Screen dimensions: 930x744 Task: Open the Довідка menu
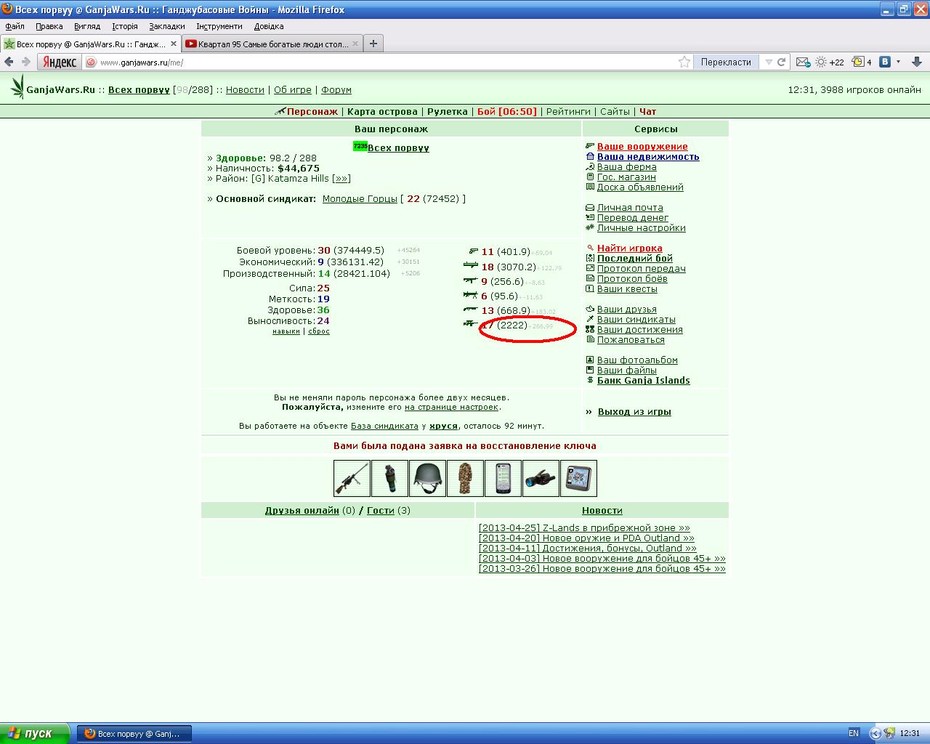click(269, 26)
